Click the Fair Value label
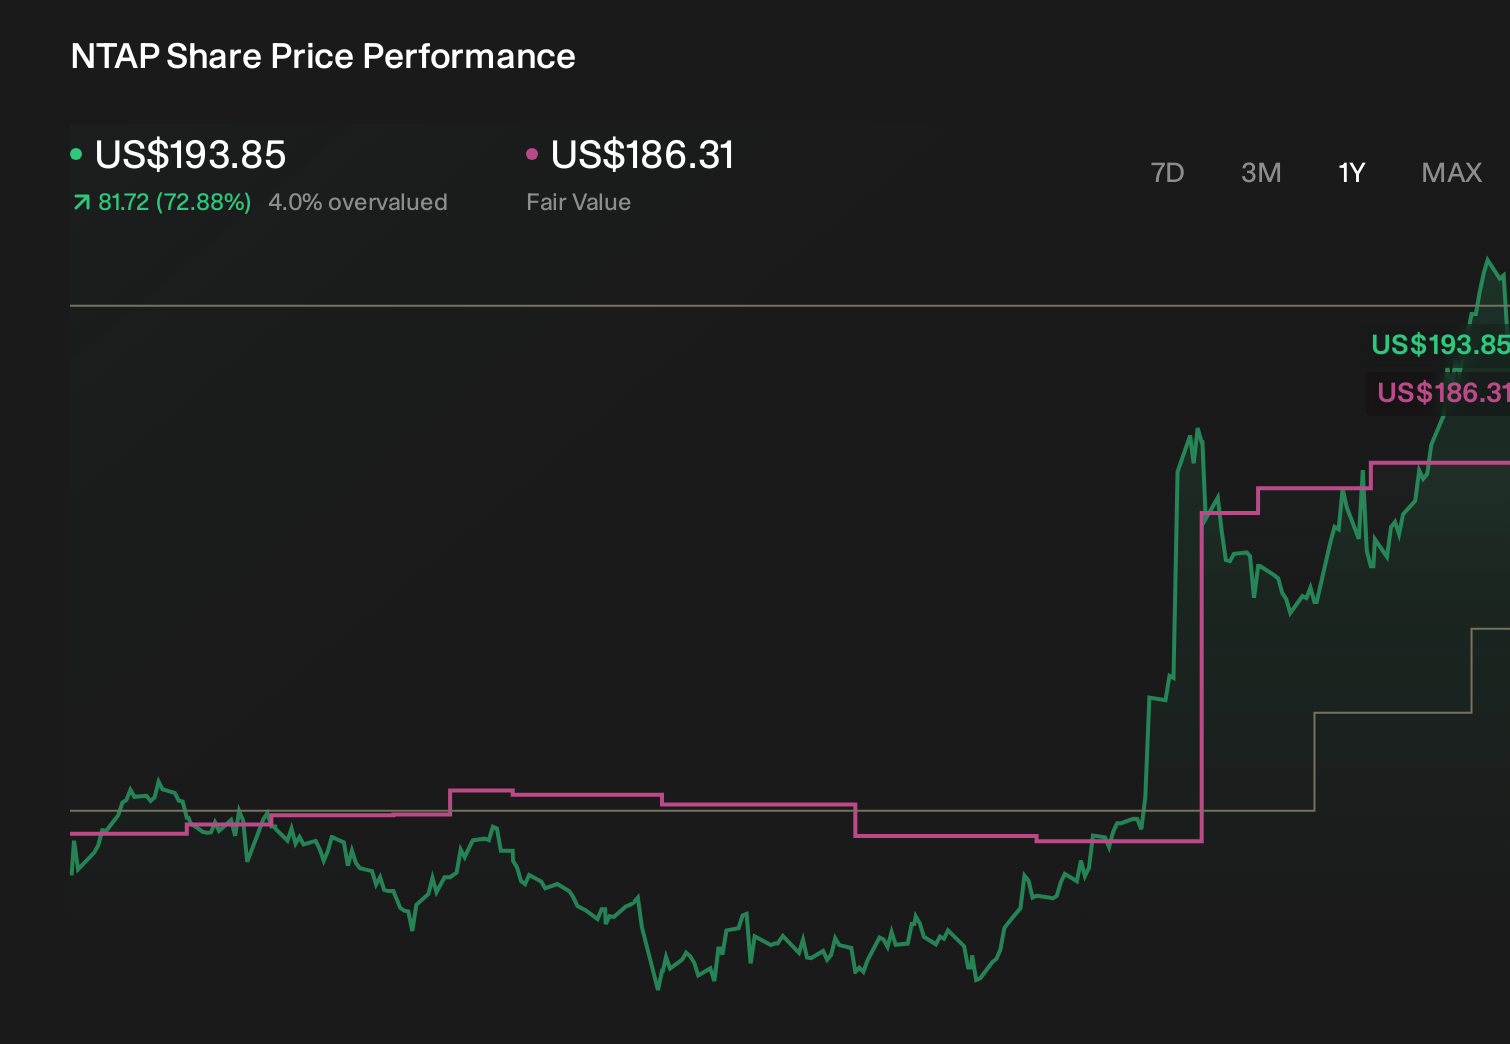 click(578, 202)
